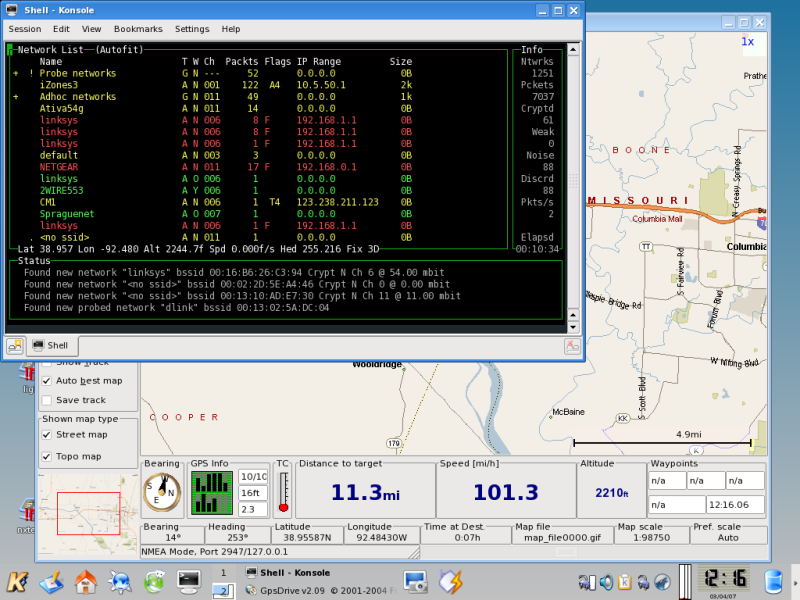Click the Columbia Mall map label
The image size is (800, 600).
click(x=657, y=219)
